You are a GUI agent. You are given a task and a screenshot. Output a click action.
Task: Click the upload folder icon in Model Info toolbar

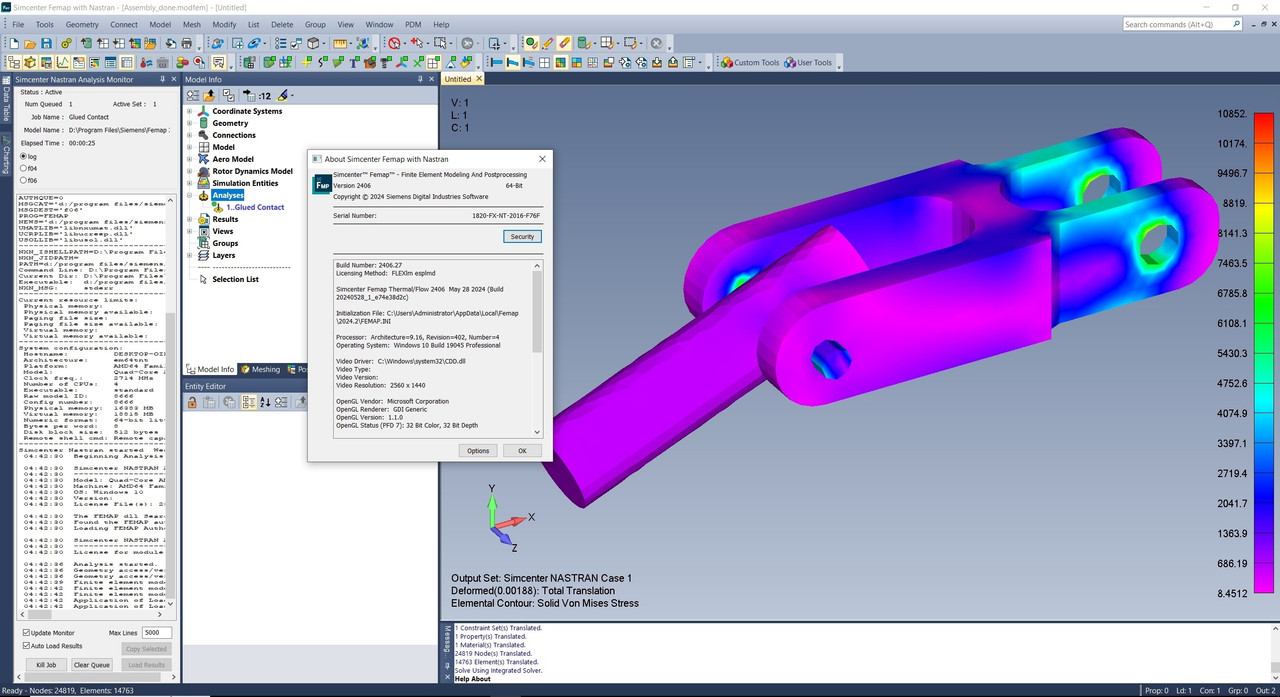(210, 95)
